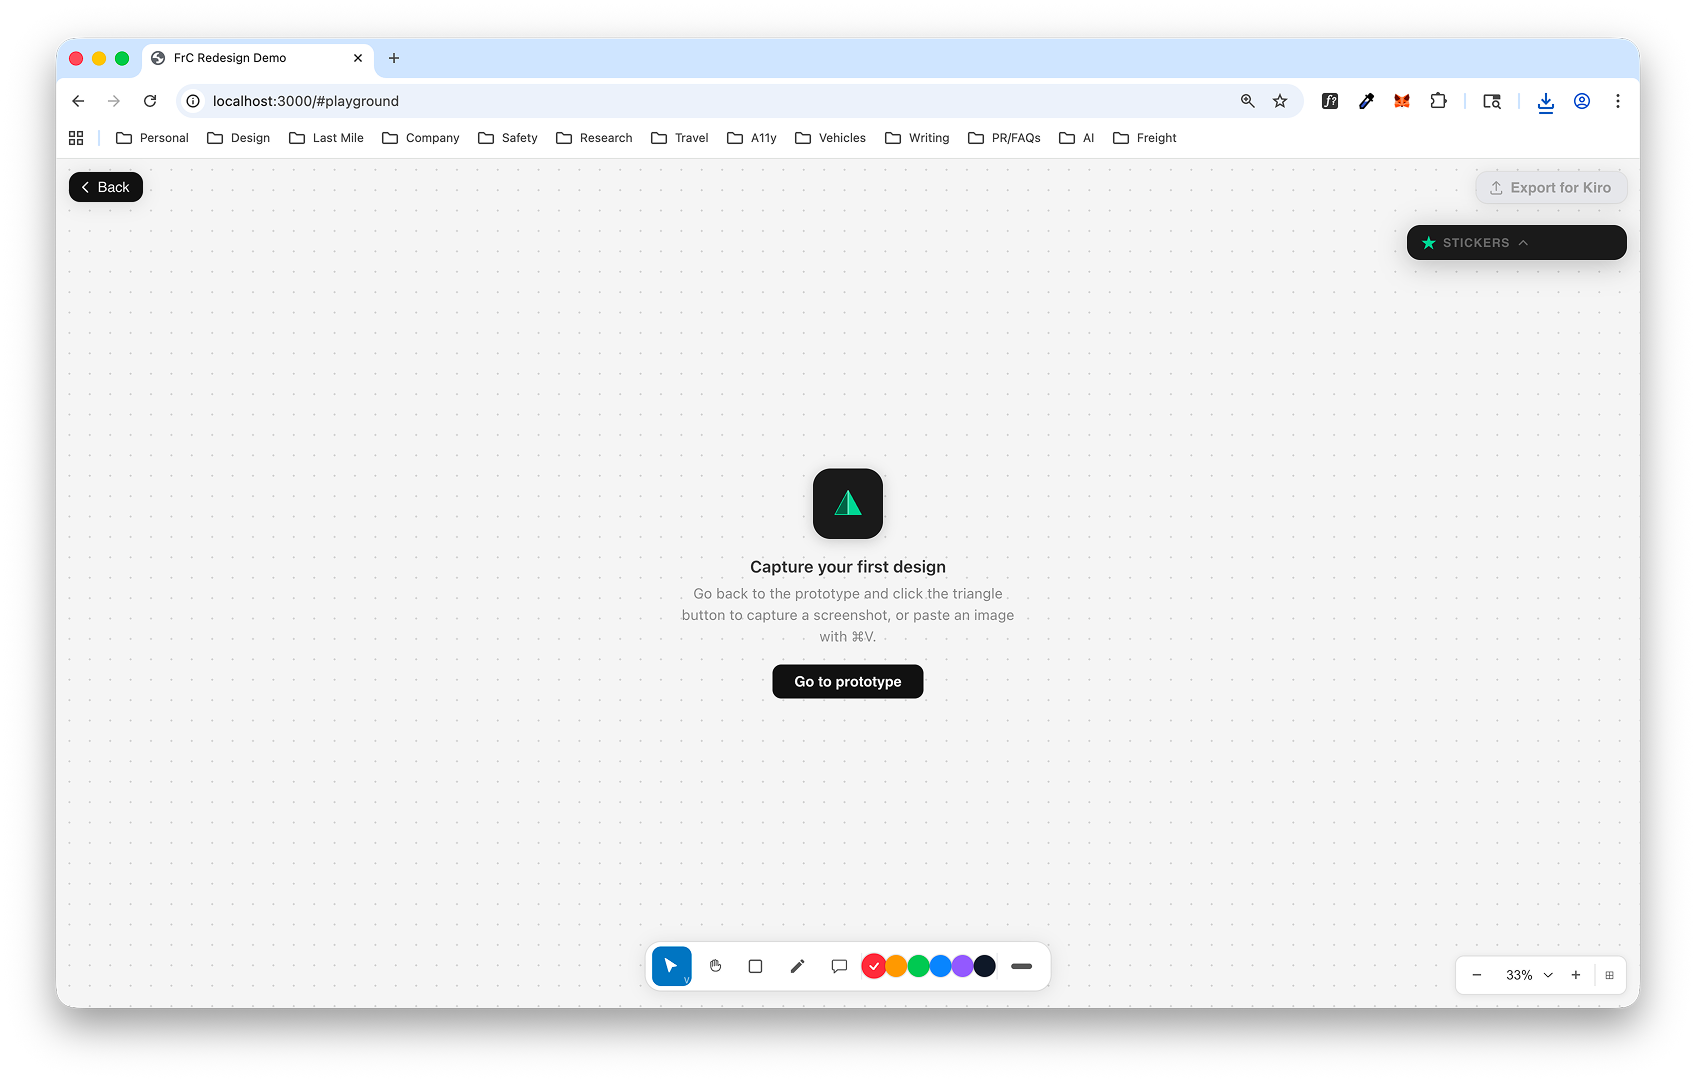Select the pencil drawing tool
Screen dimensions: 1696x1082
point(797,965)
